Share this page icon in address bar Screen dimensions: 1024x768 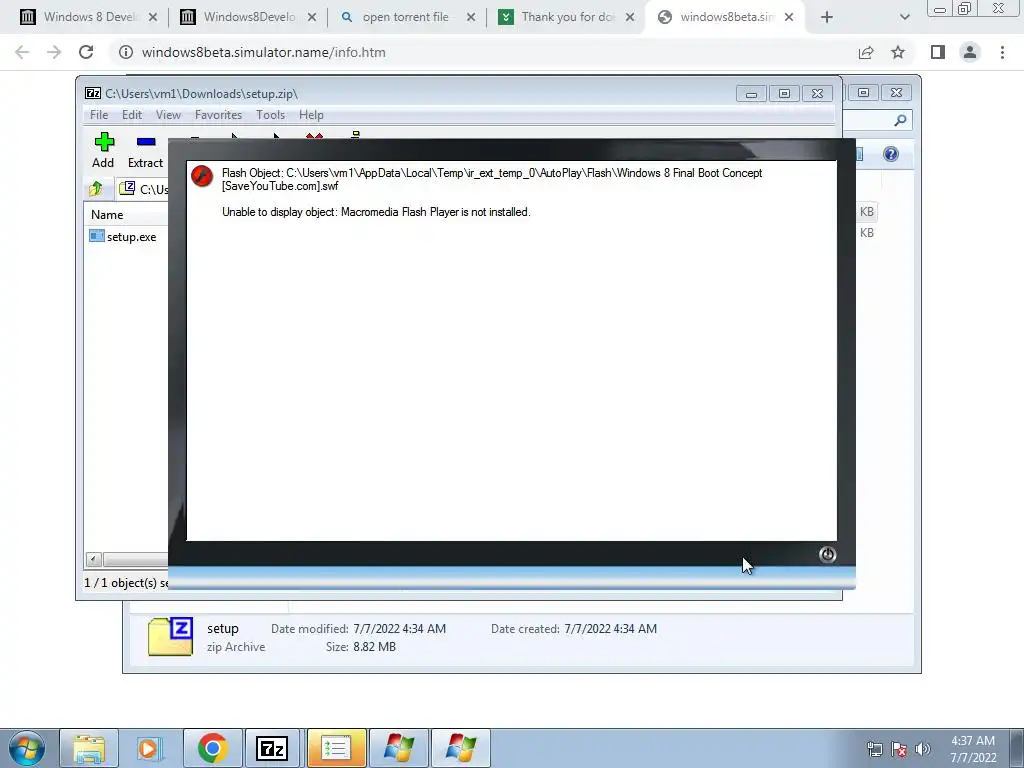click(866, 52)
